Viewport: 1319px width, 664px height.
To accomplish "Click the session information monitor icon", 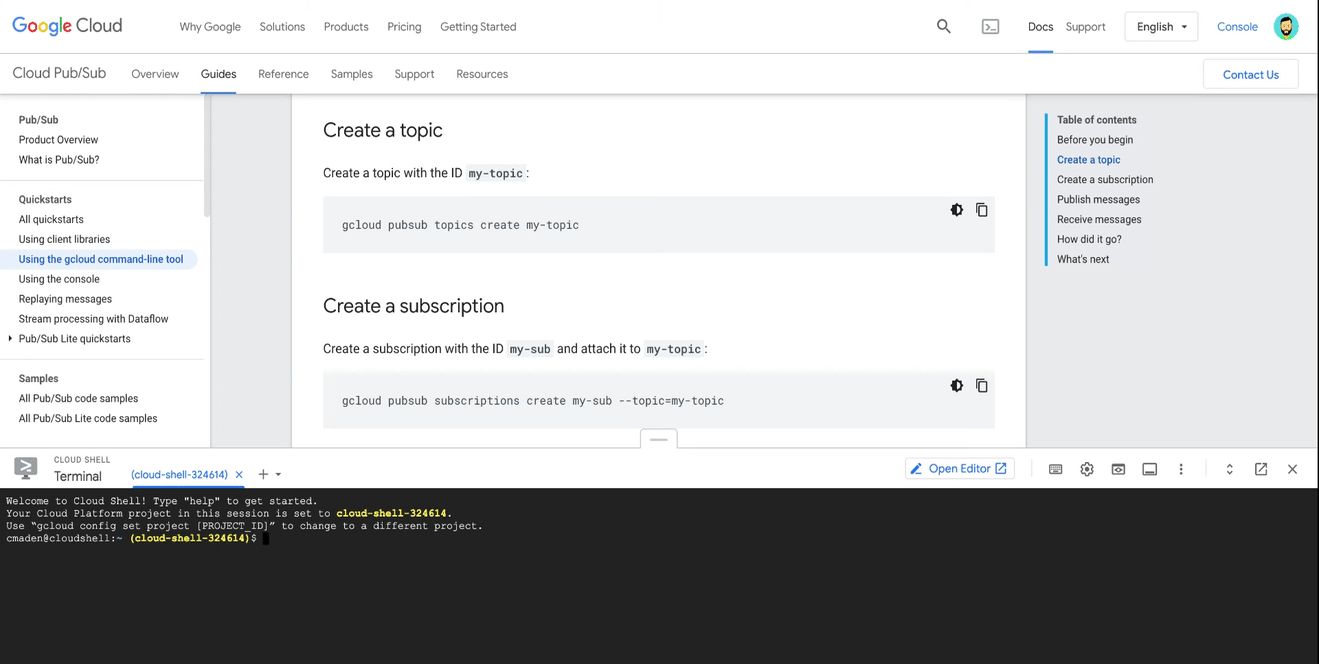I will 1150,469.
